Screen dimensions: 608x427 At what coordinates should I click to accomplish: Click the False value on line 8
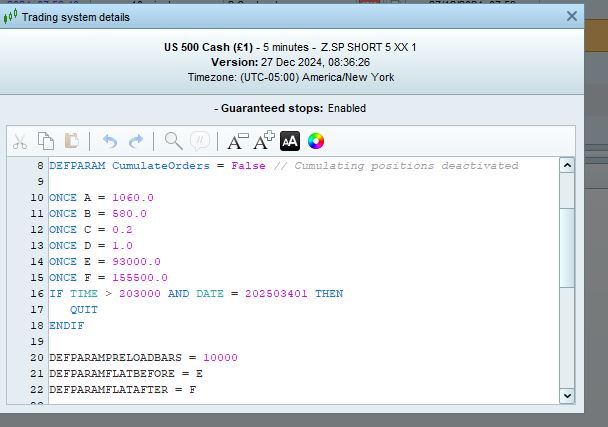pyautogui.click(x=249, y=166)
